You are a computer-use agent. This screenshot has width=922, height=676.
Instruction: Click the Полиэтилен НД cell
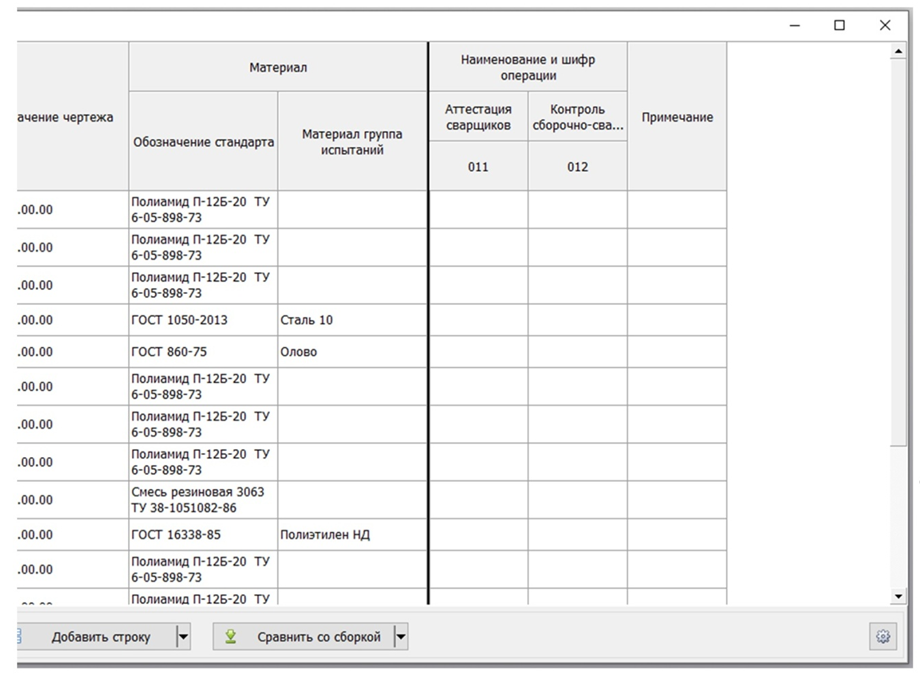point(352,534)
